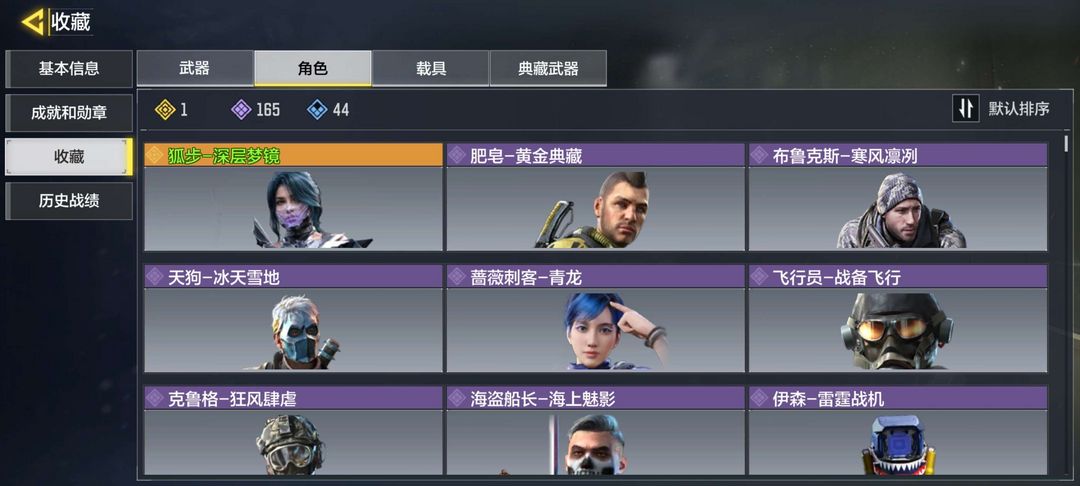Click the orange rarity icon beside 狐步-深层梦镜

click(154, 156)
